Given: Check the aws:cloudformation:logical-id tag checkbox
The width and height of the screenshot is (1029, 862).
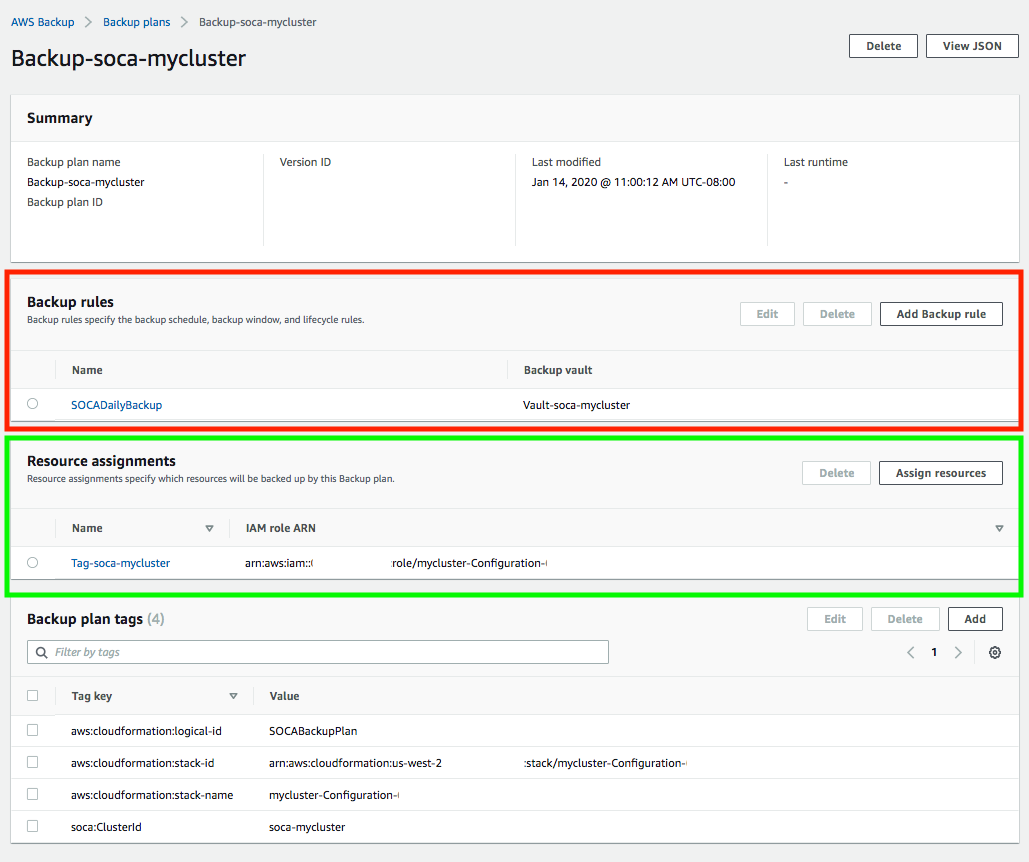Looking at the screenshot, I should [33, 730].
